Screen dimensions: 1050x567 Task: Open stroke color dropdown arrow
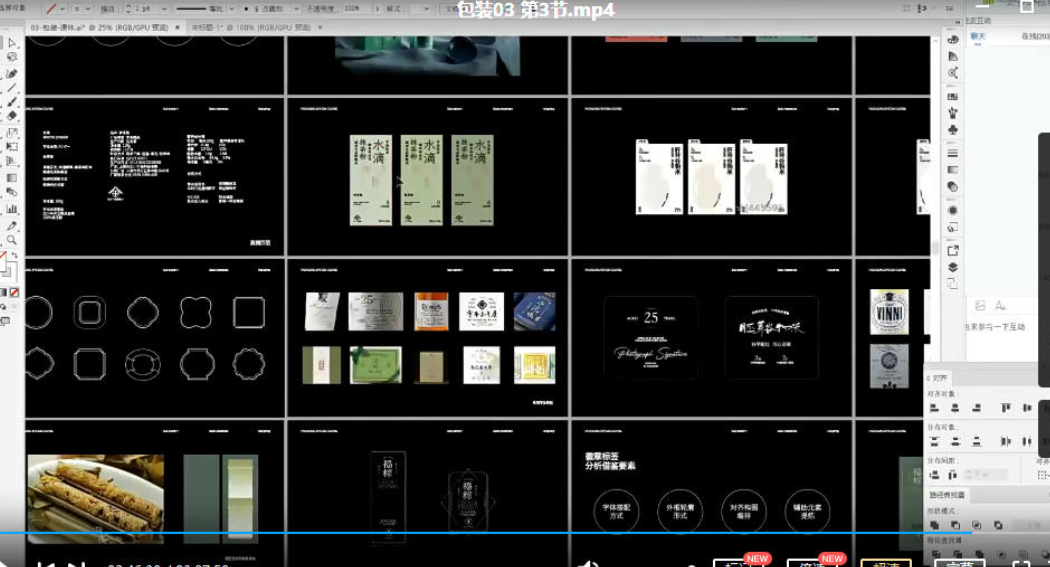pyautogui.click(x=62, y=9)
